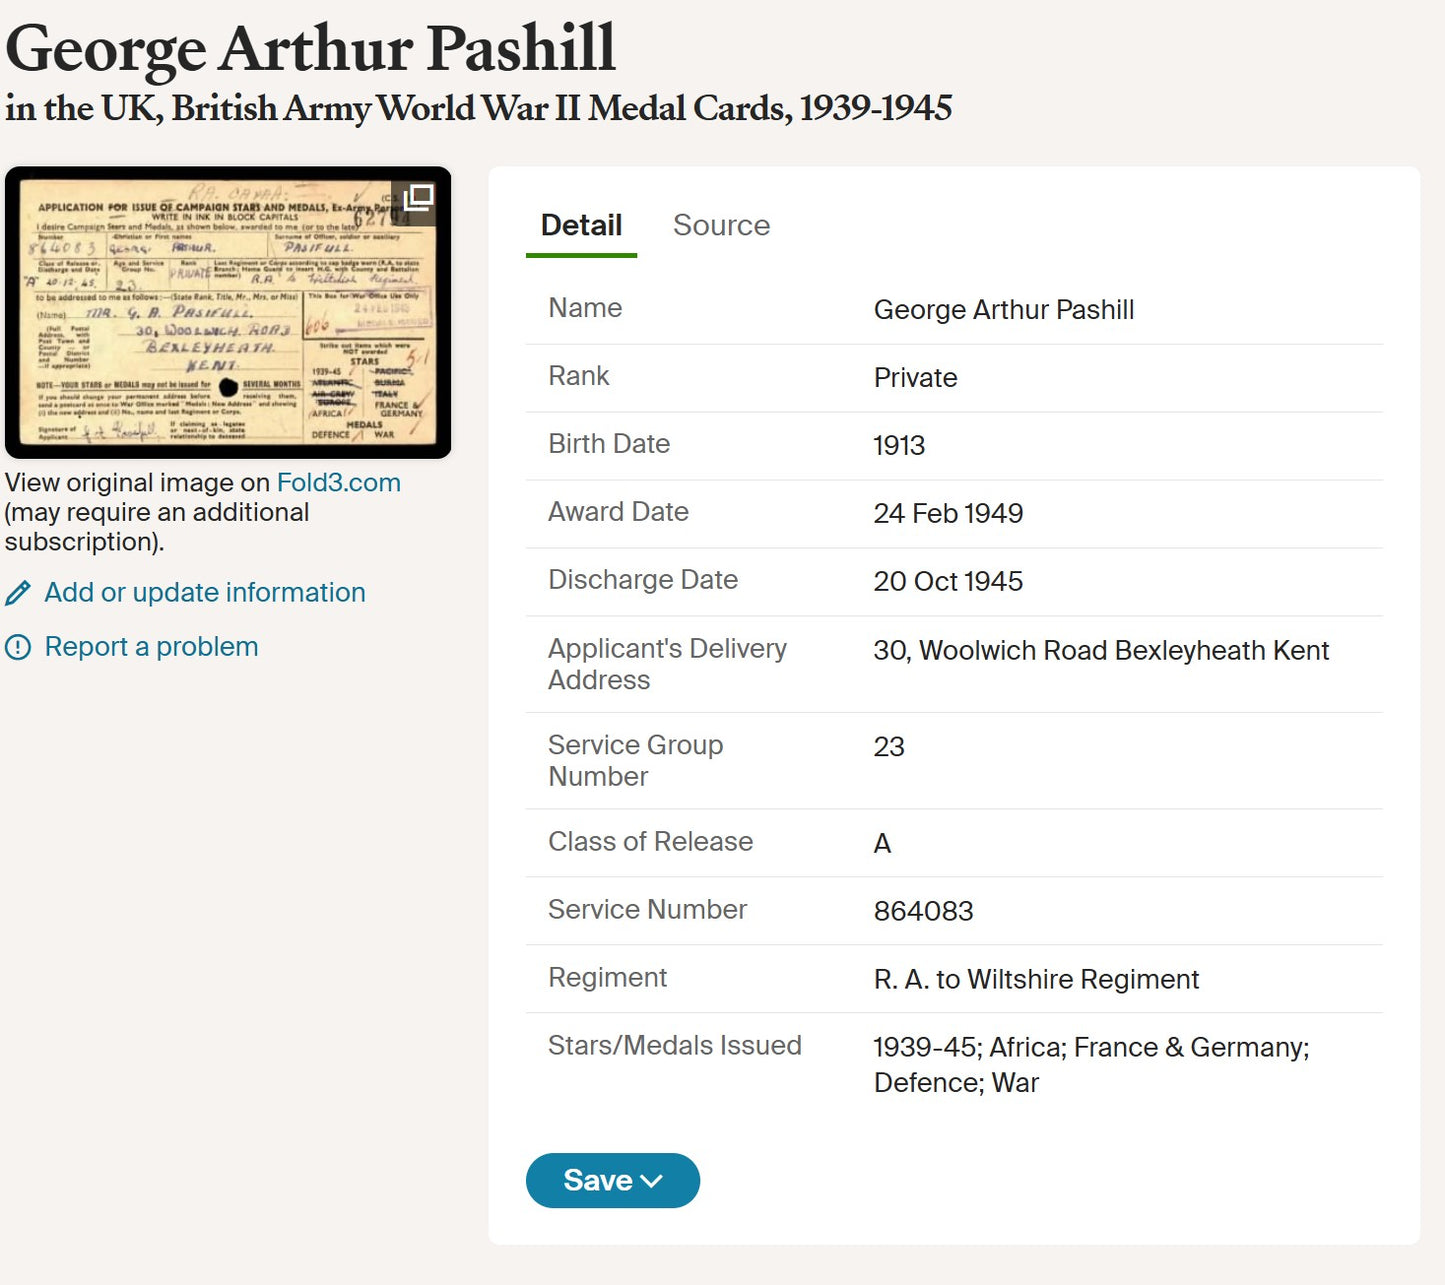Click the Save button chevron arrow
This screenshot has height=1285, width=1445.
[x=652, y=1182]
